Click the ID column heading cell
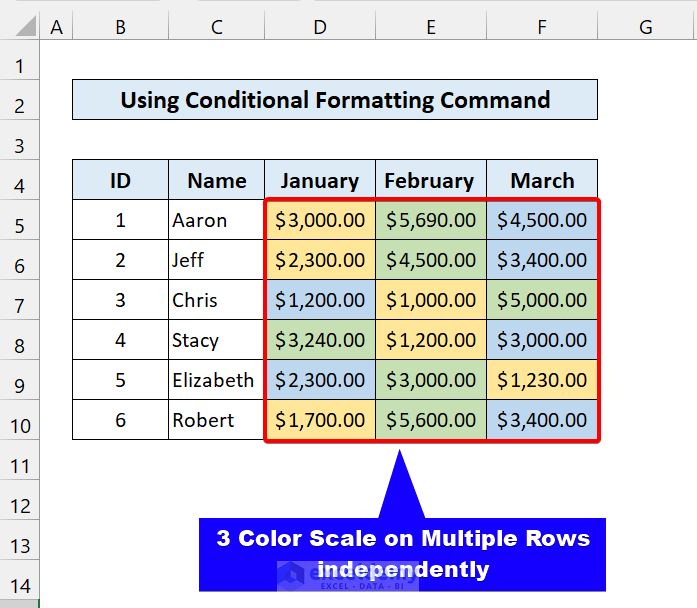 120,180
